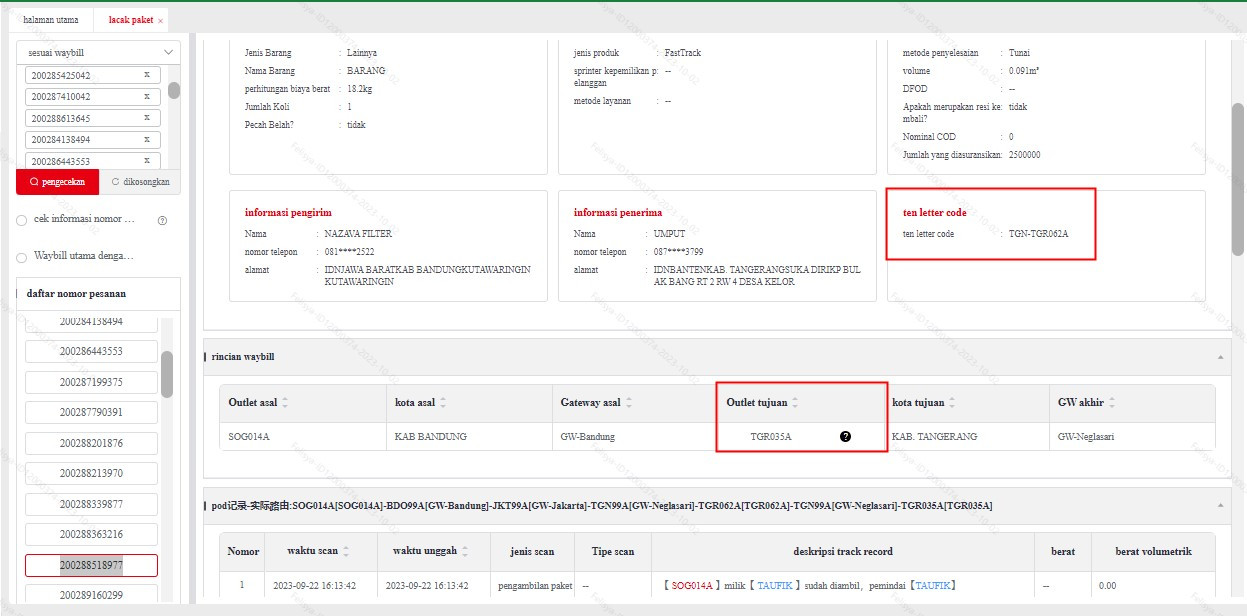Viewport: 1247px width, 616px height.
Task: Remove waybill 200285425042 from the list
Action: [147, 75]
